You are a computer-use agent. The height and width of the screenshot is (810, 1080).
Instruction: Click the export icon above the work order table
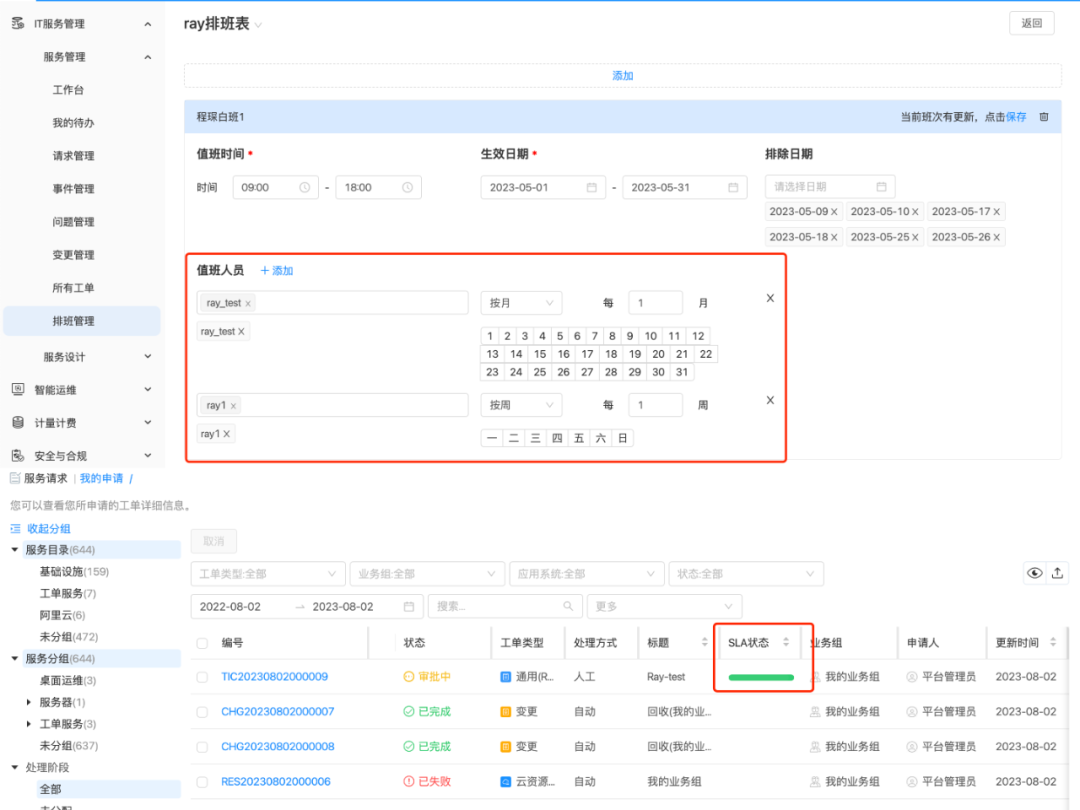pyautogui.click(x=1059, y=572)
